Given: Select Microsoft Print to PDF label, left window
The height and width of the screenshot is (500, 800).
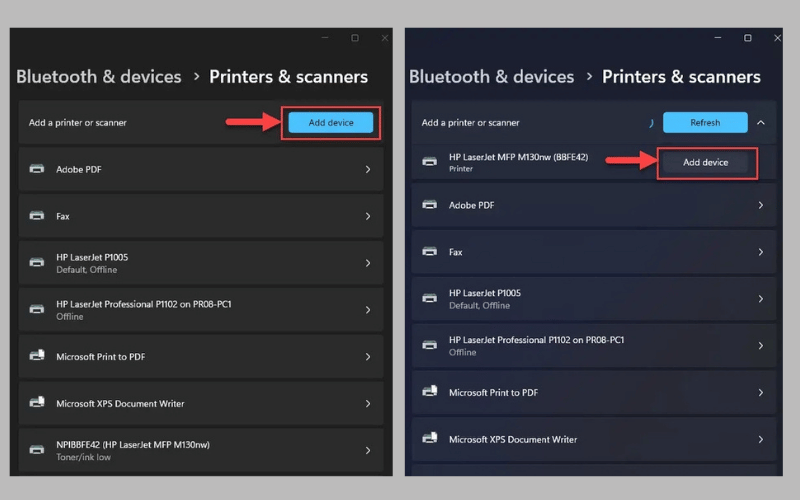Looking at the screenshot, I should point(101,357).
